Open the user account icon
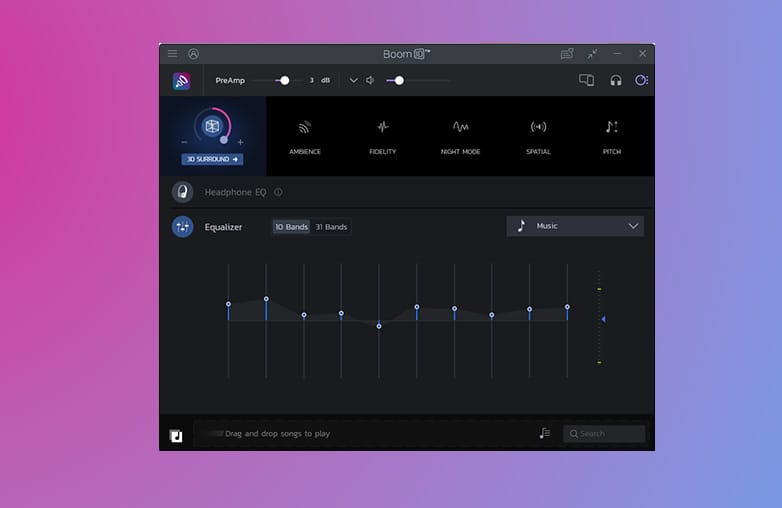Screen dimensions: 782x508 click(x=194, y=54)
